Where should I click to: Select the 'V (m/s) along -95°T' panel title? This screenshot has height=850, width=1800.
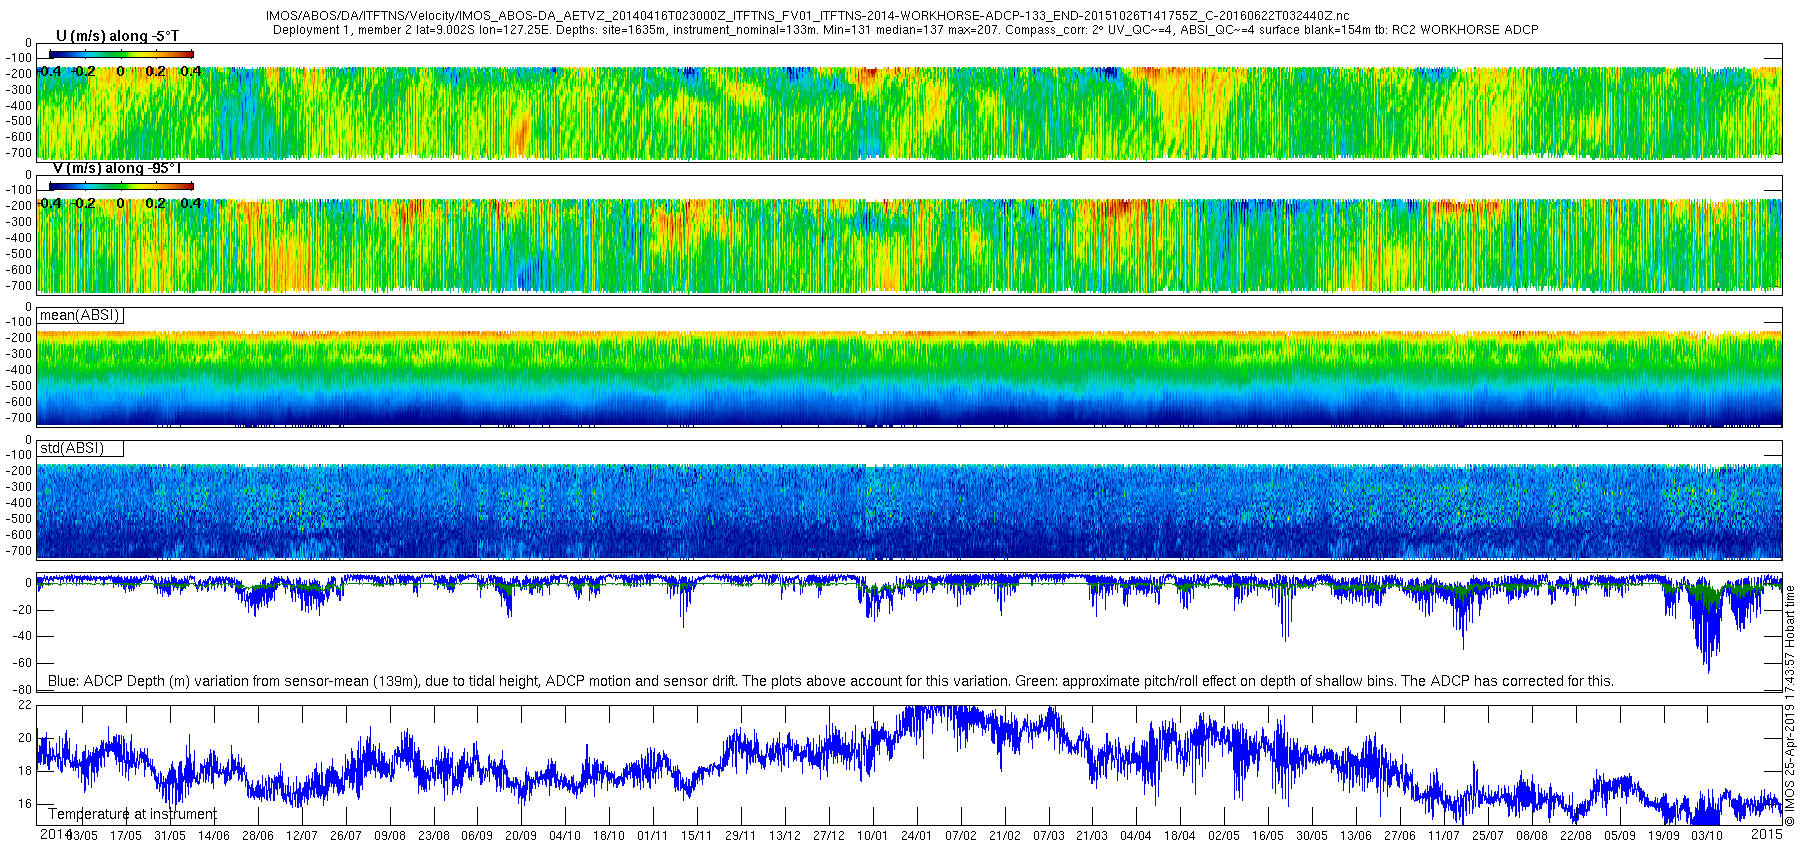pyautogui.click(x=117, y=169)
